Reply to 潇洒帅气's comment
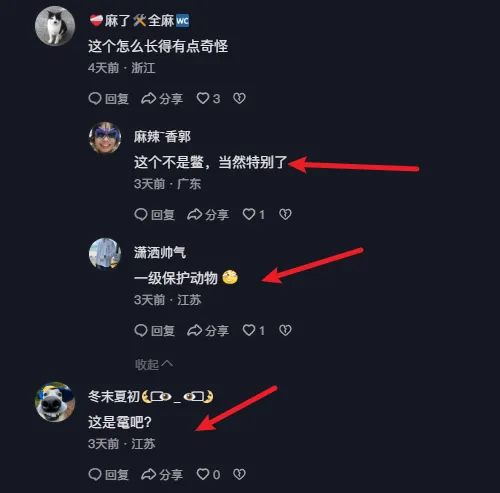The image size is (500, 493). pos(154,331)
